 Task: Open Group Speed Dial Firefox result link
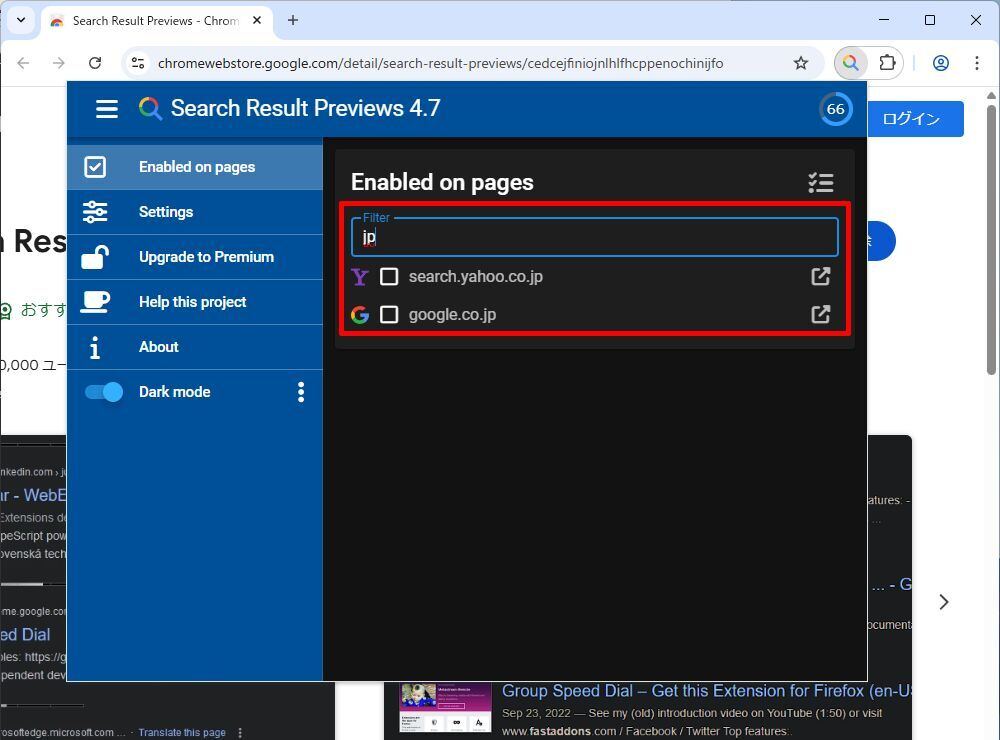pos(706,691)
